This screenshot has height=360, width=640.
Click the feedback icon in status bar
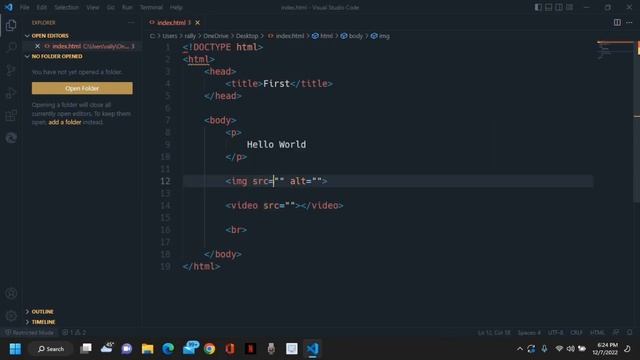click(616, 333)
